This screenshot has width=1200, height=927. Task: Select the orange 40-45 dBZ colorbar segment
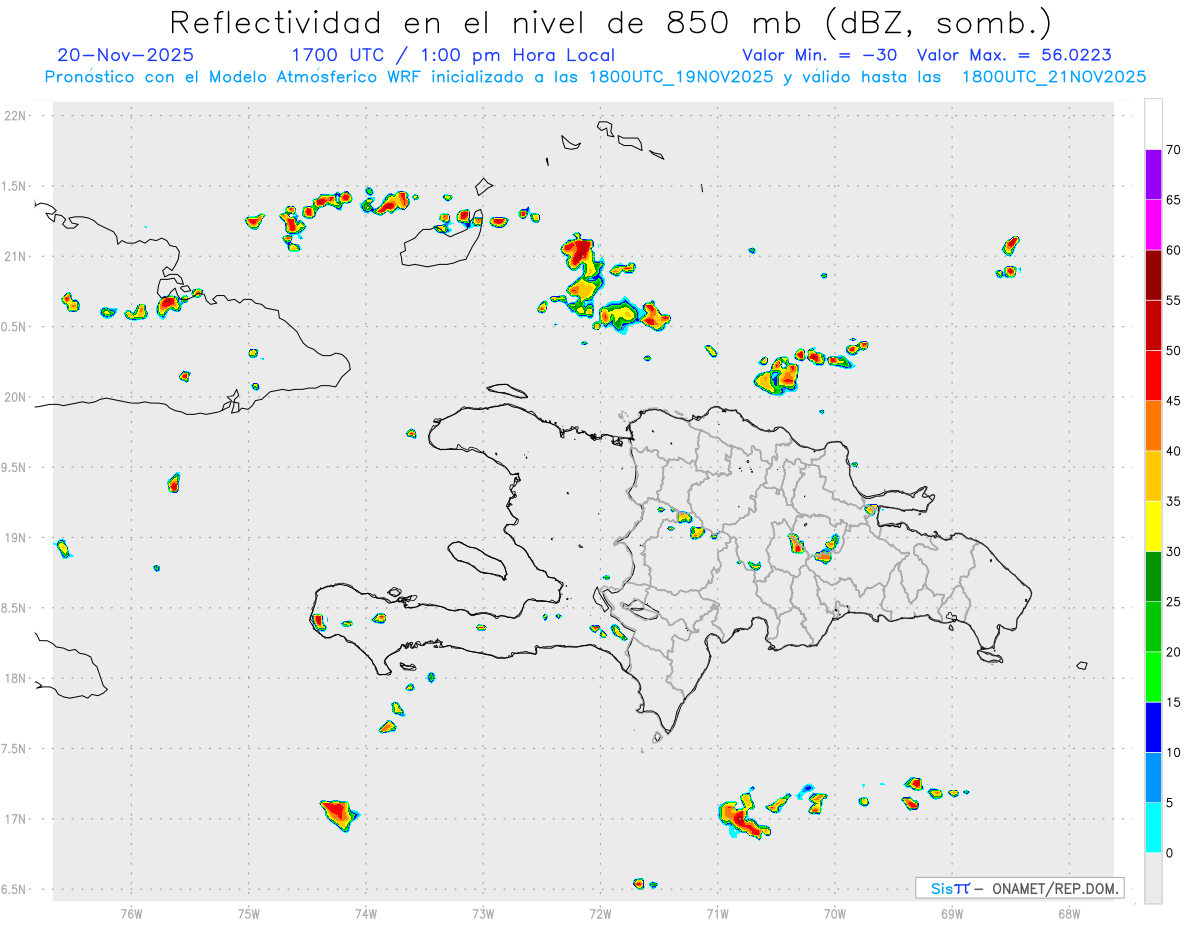click(1153, 426)
